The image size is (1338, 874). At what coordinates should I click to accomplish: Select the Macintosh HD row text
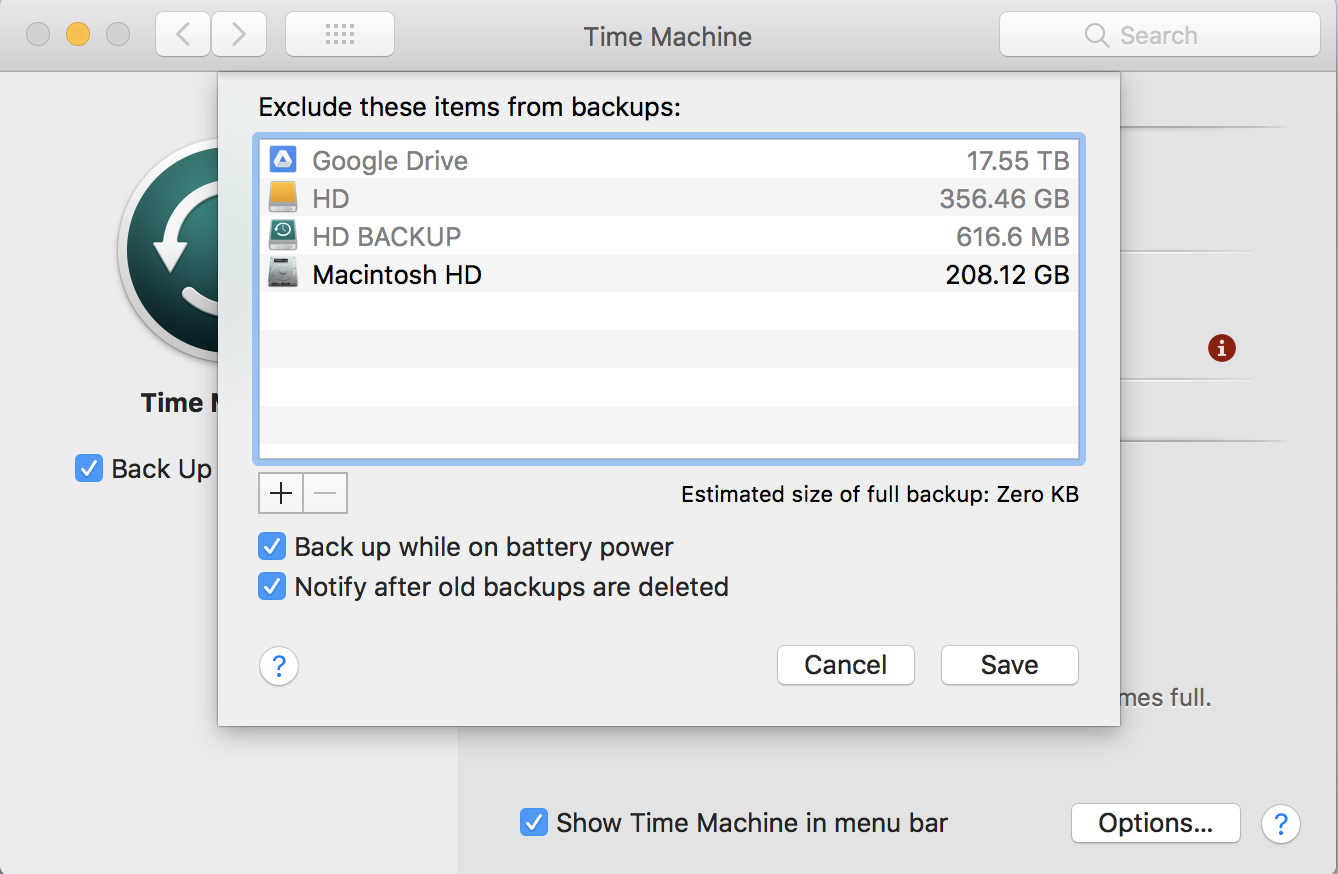point(397,275)
